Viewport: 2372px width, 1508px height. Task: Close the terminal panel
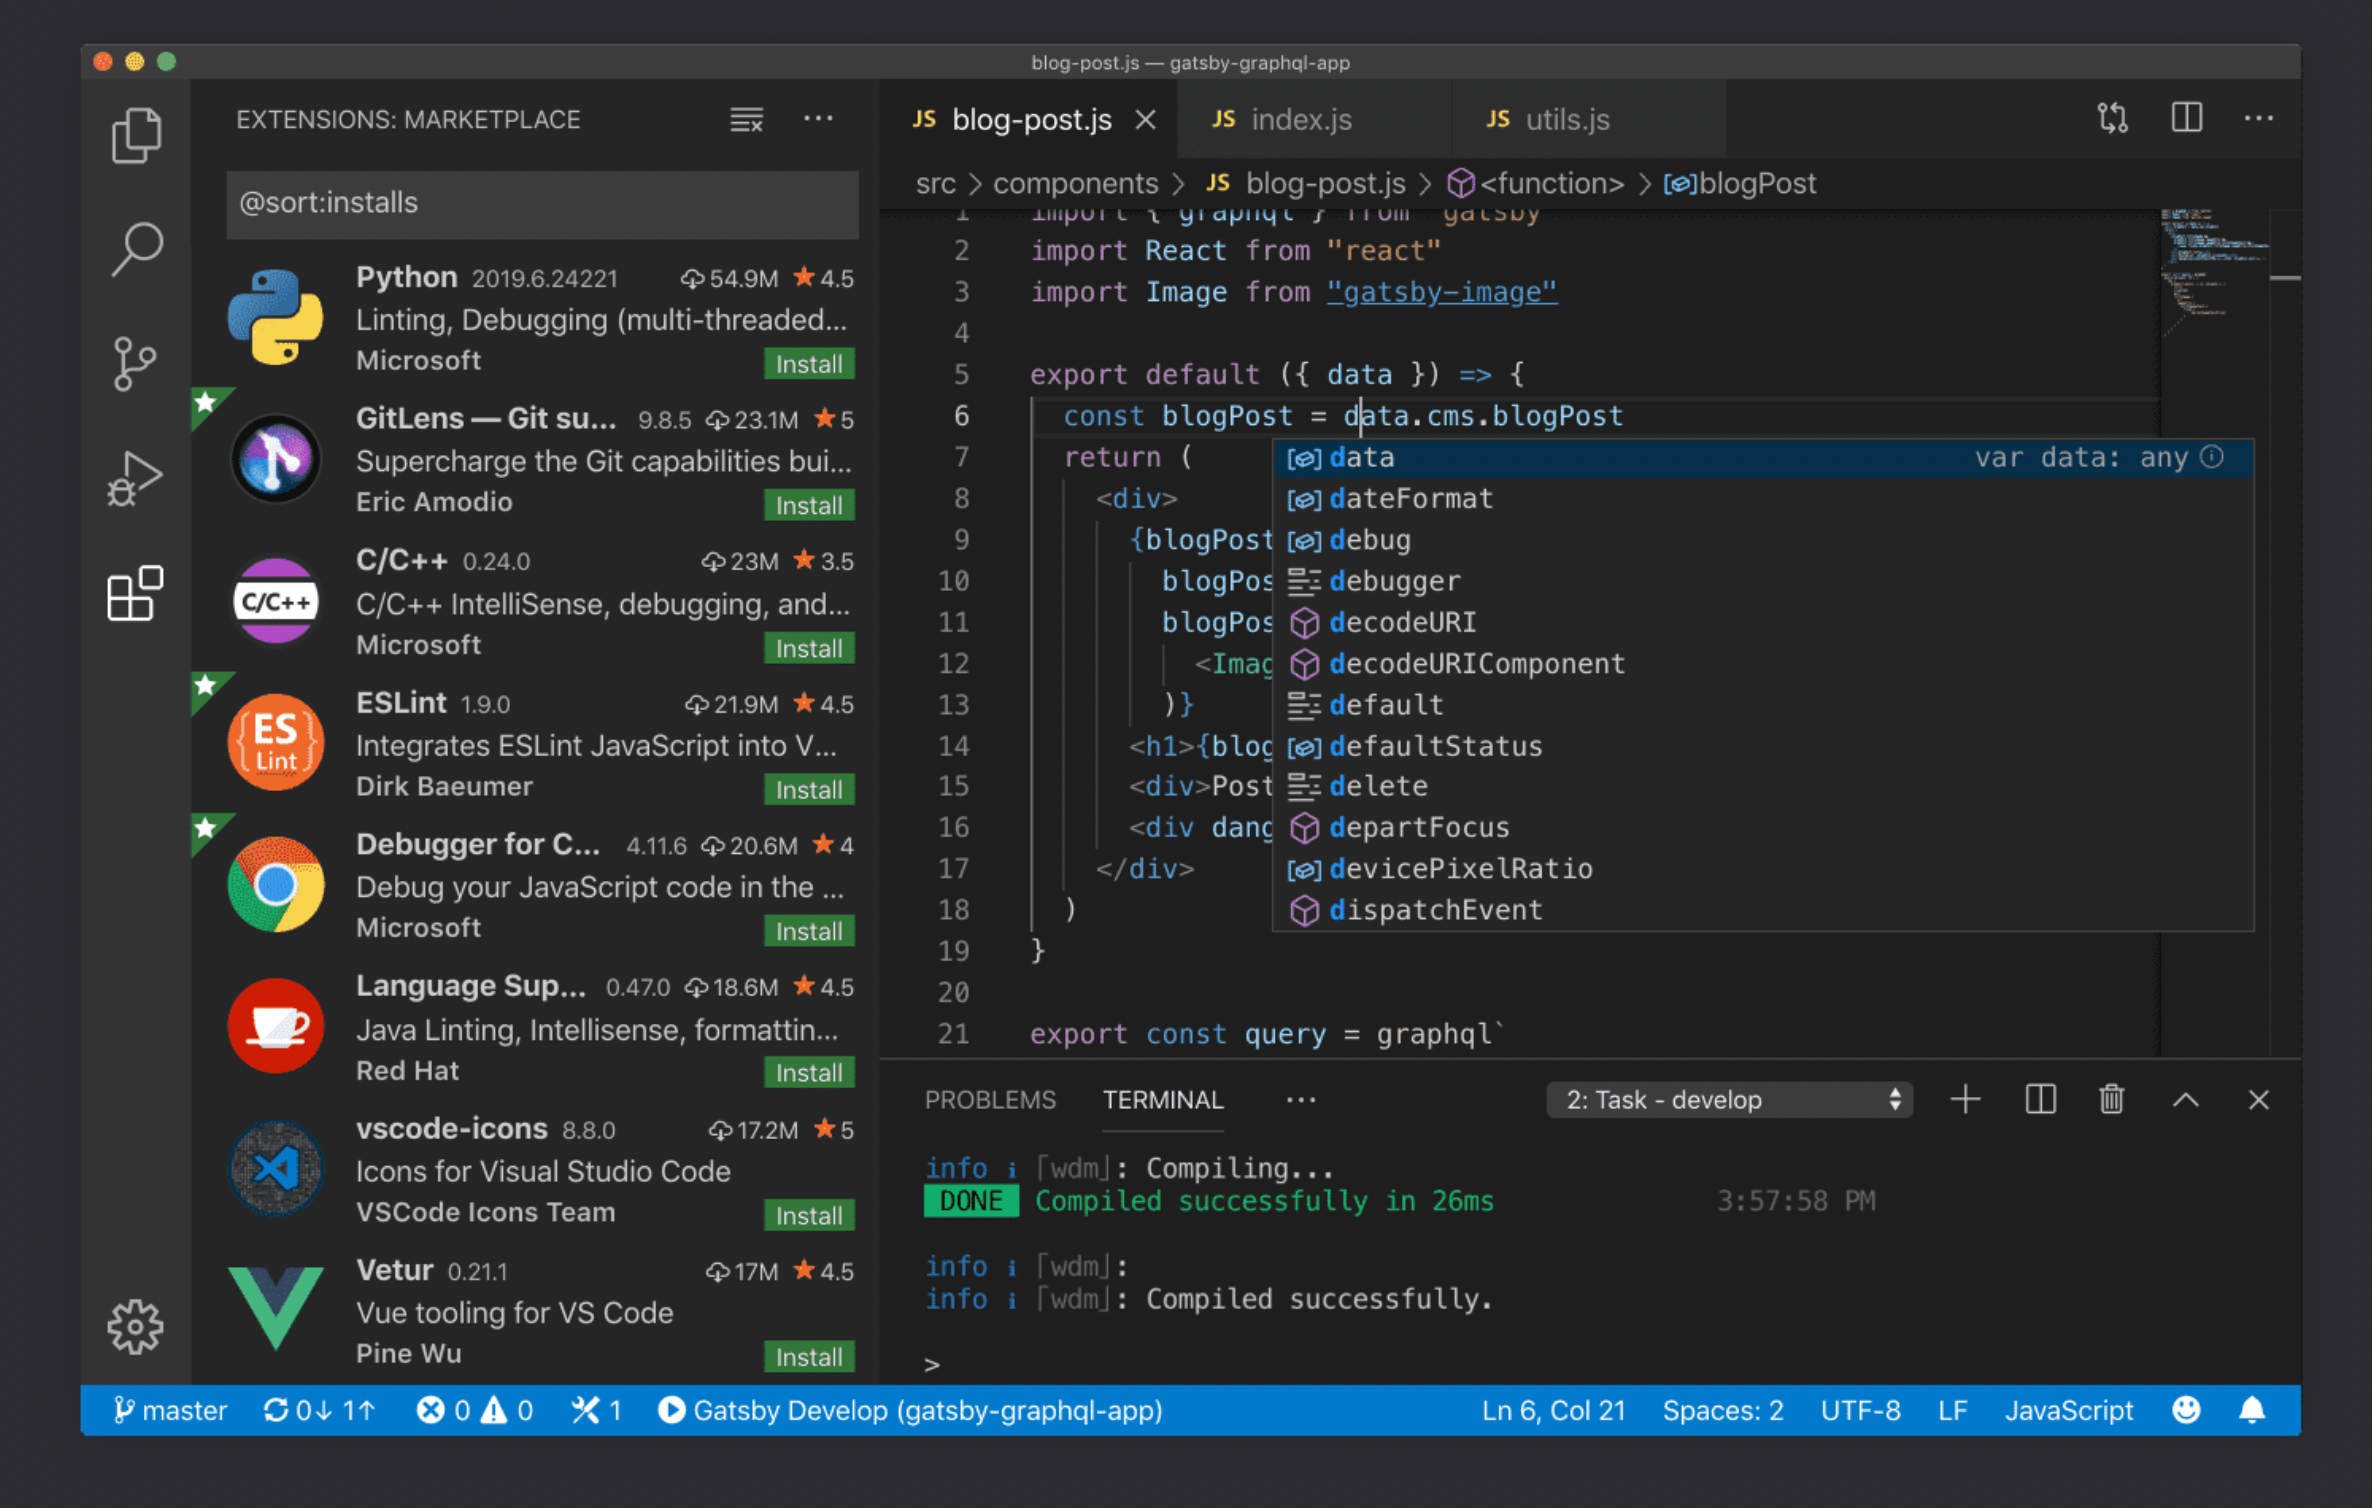click(2259, 1100)
